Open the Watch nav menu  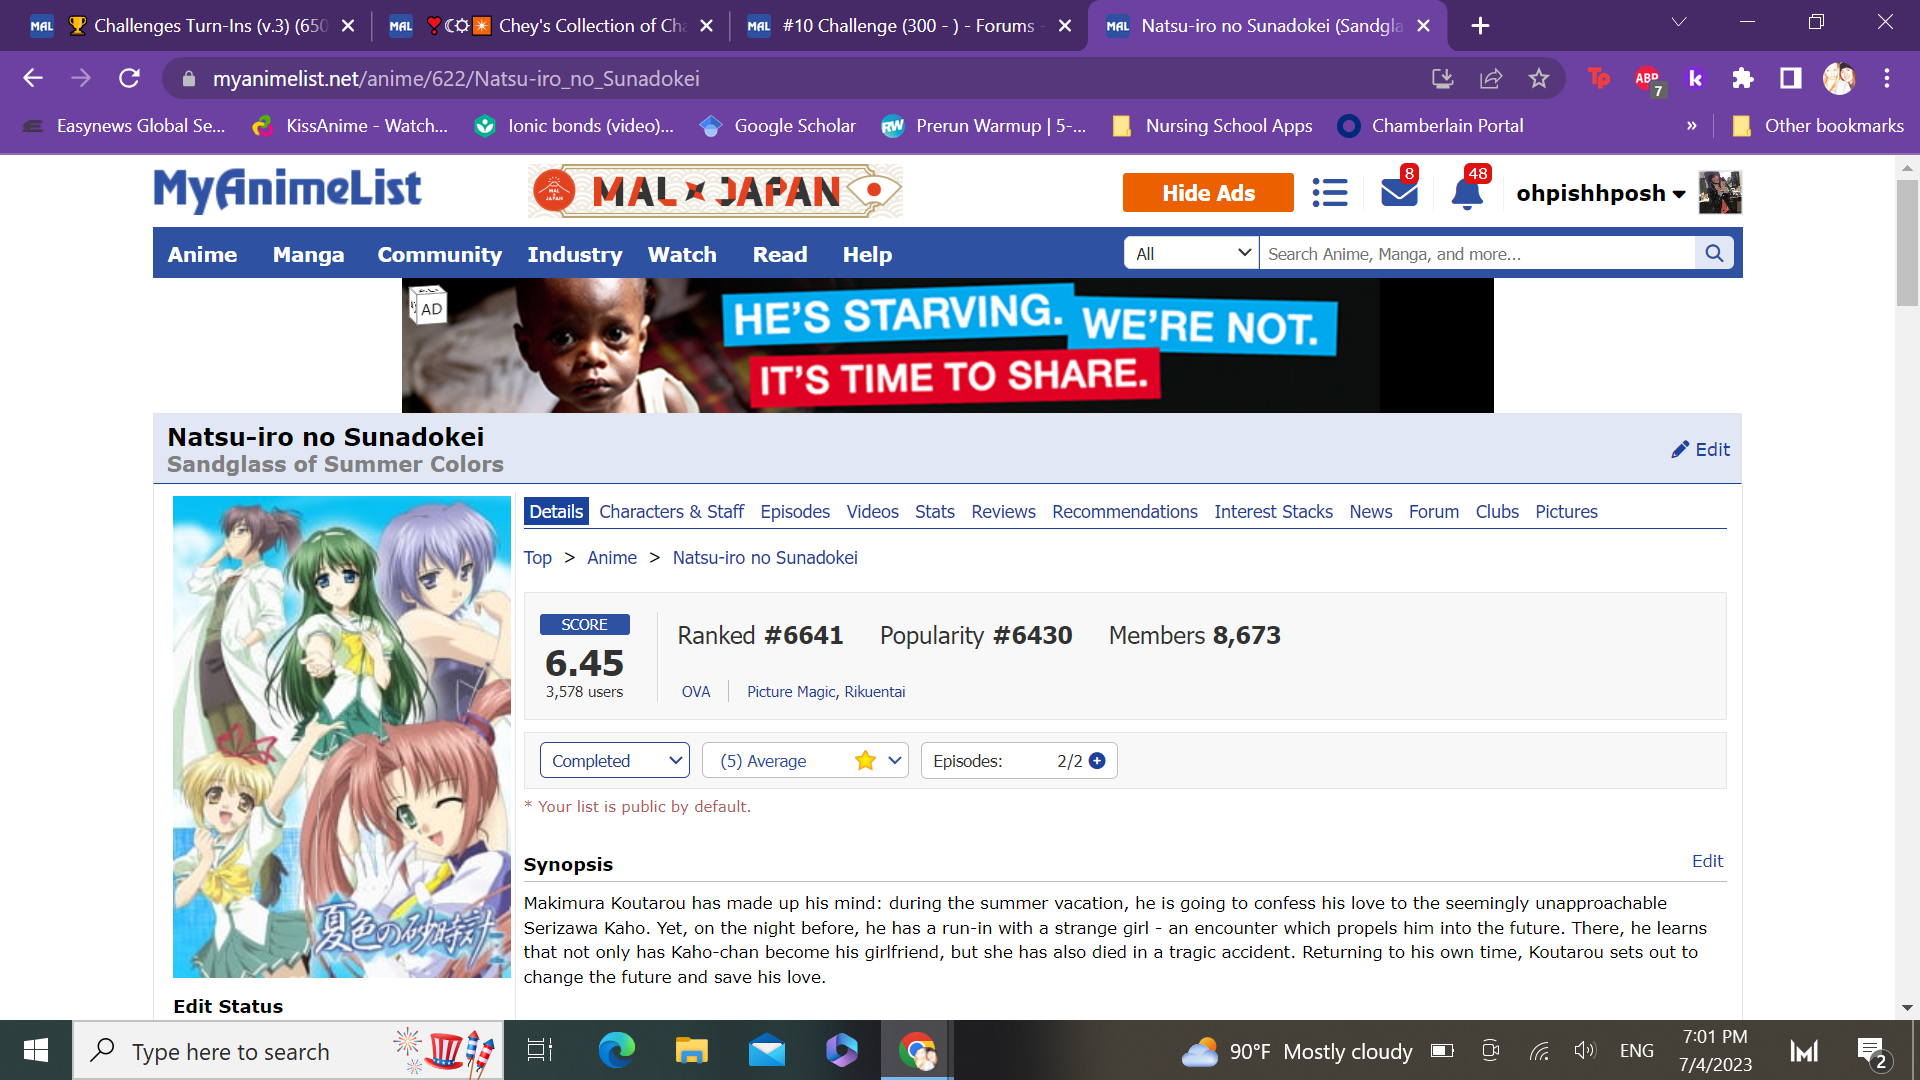(x=682, y=254)
